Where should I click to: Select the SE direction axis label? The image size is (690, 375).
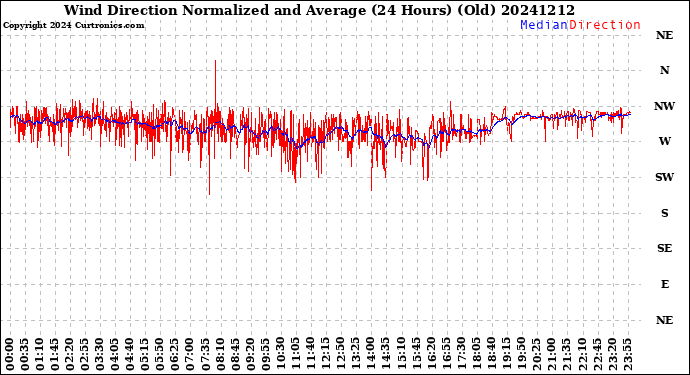(664, 249)
